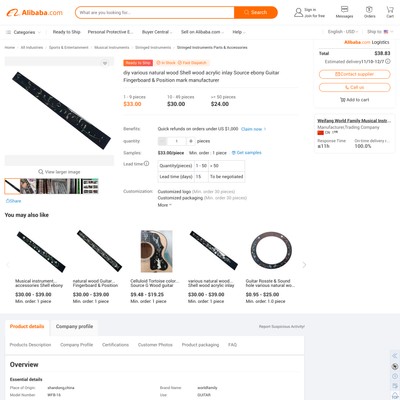Decrease quantity with minus stepper
Screen dimensions: 400x400
(162, 141)
